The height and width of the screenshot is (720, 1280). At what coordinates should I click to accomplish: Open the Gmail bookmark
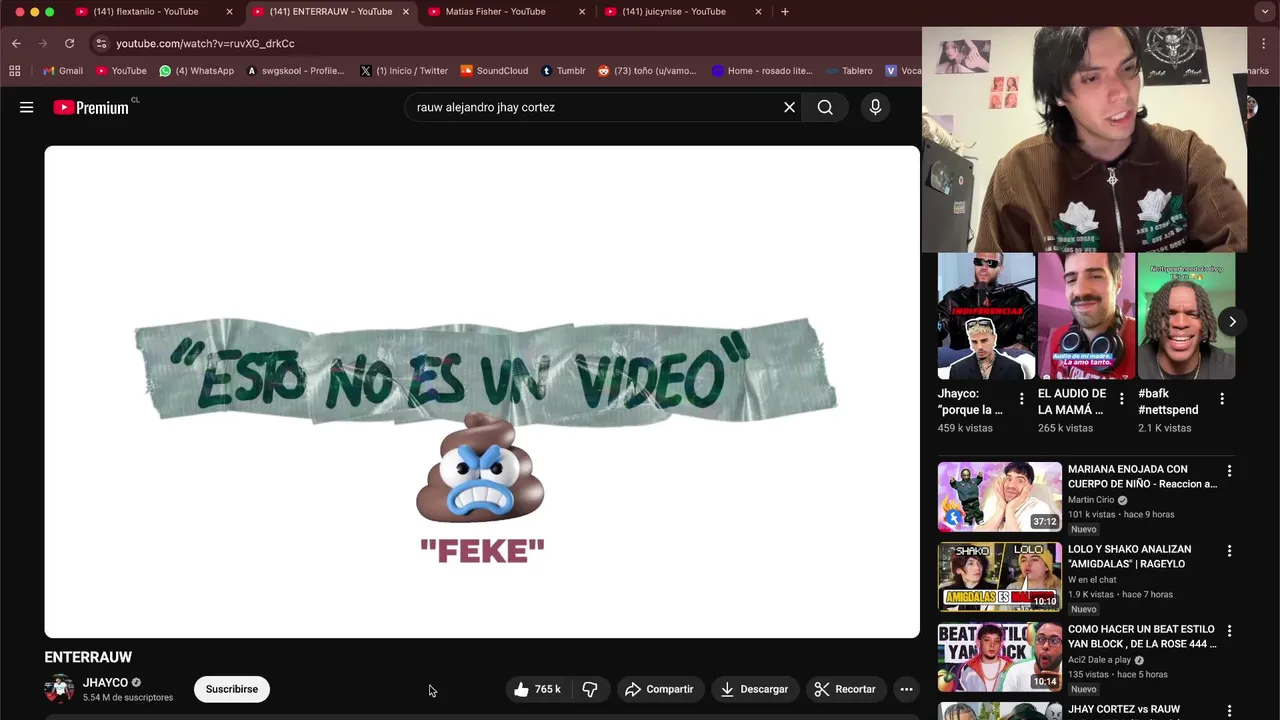point(63,71)
